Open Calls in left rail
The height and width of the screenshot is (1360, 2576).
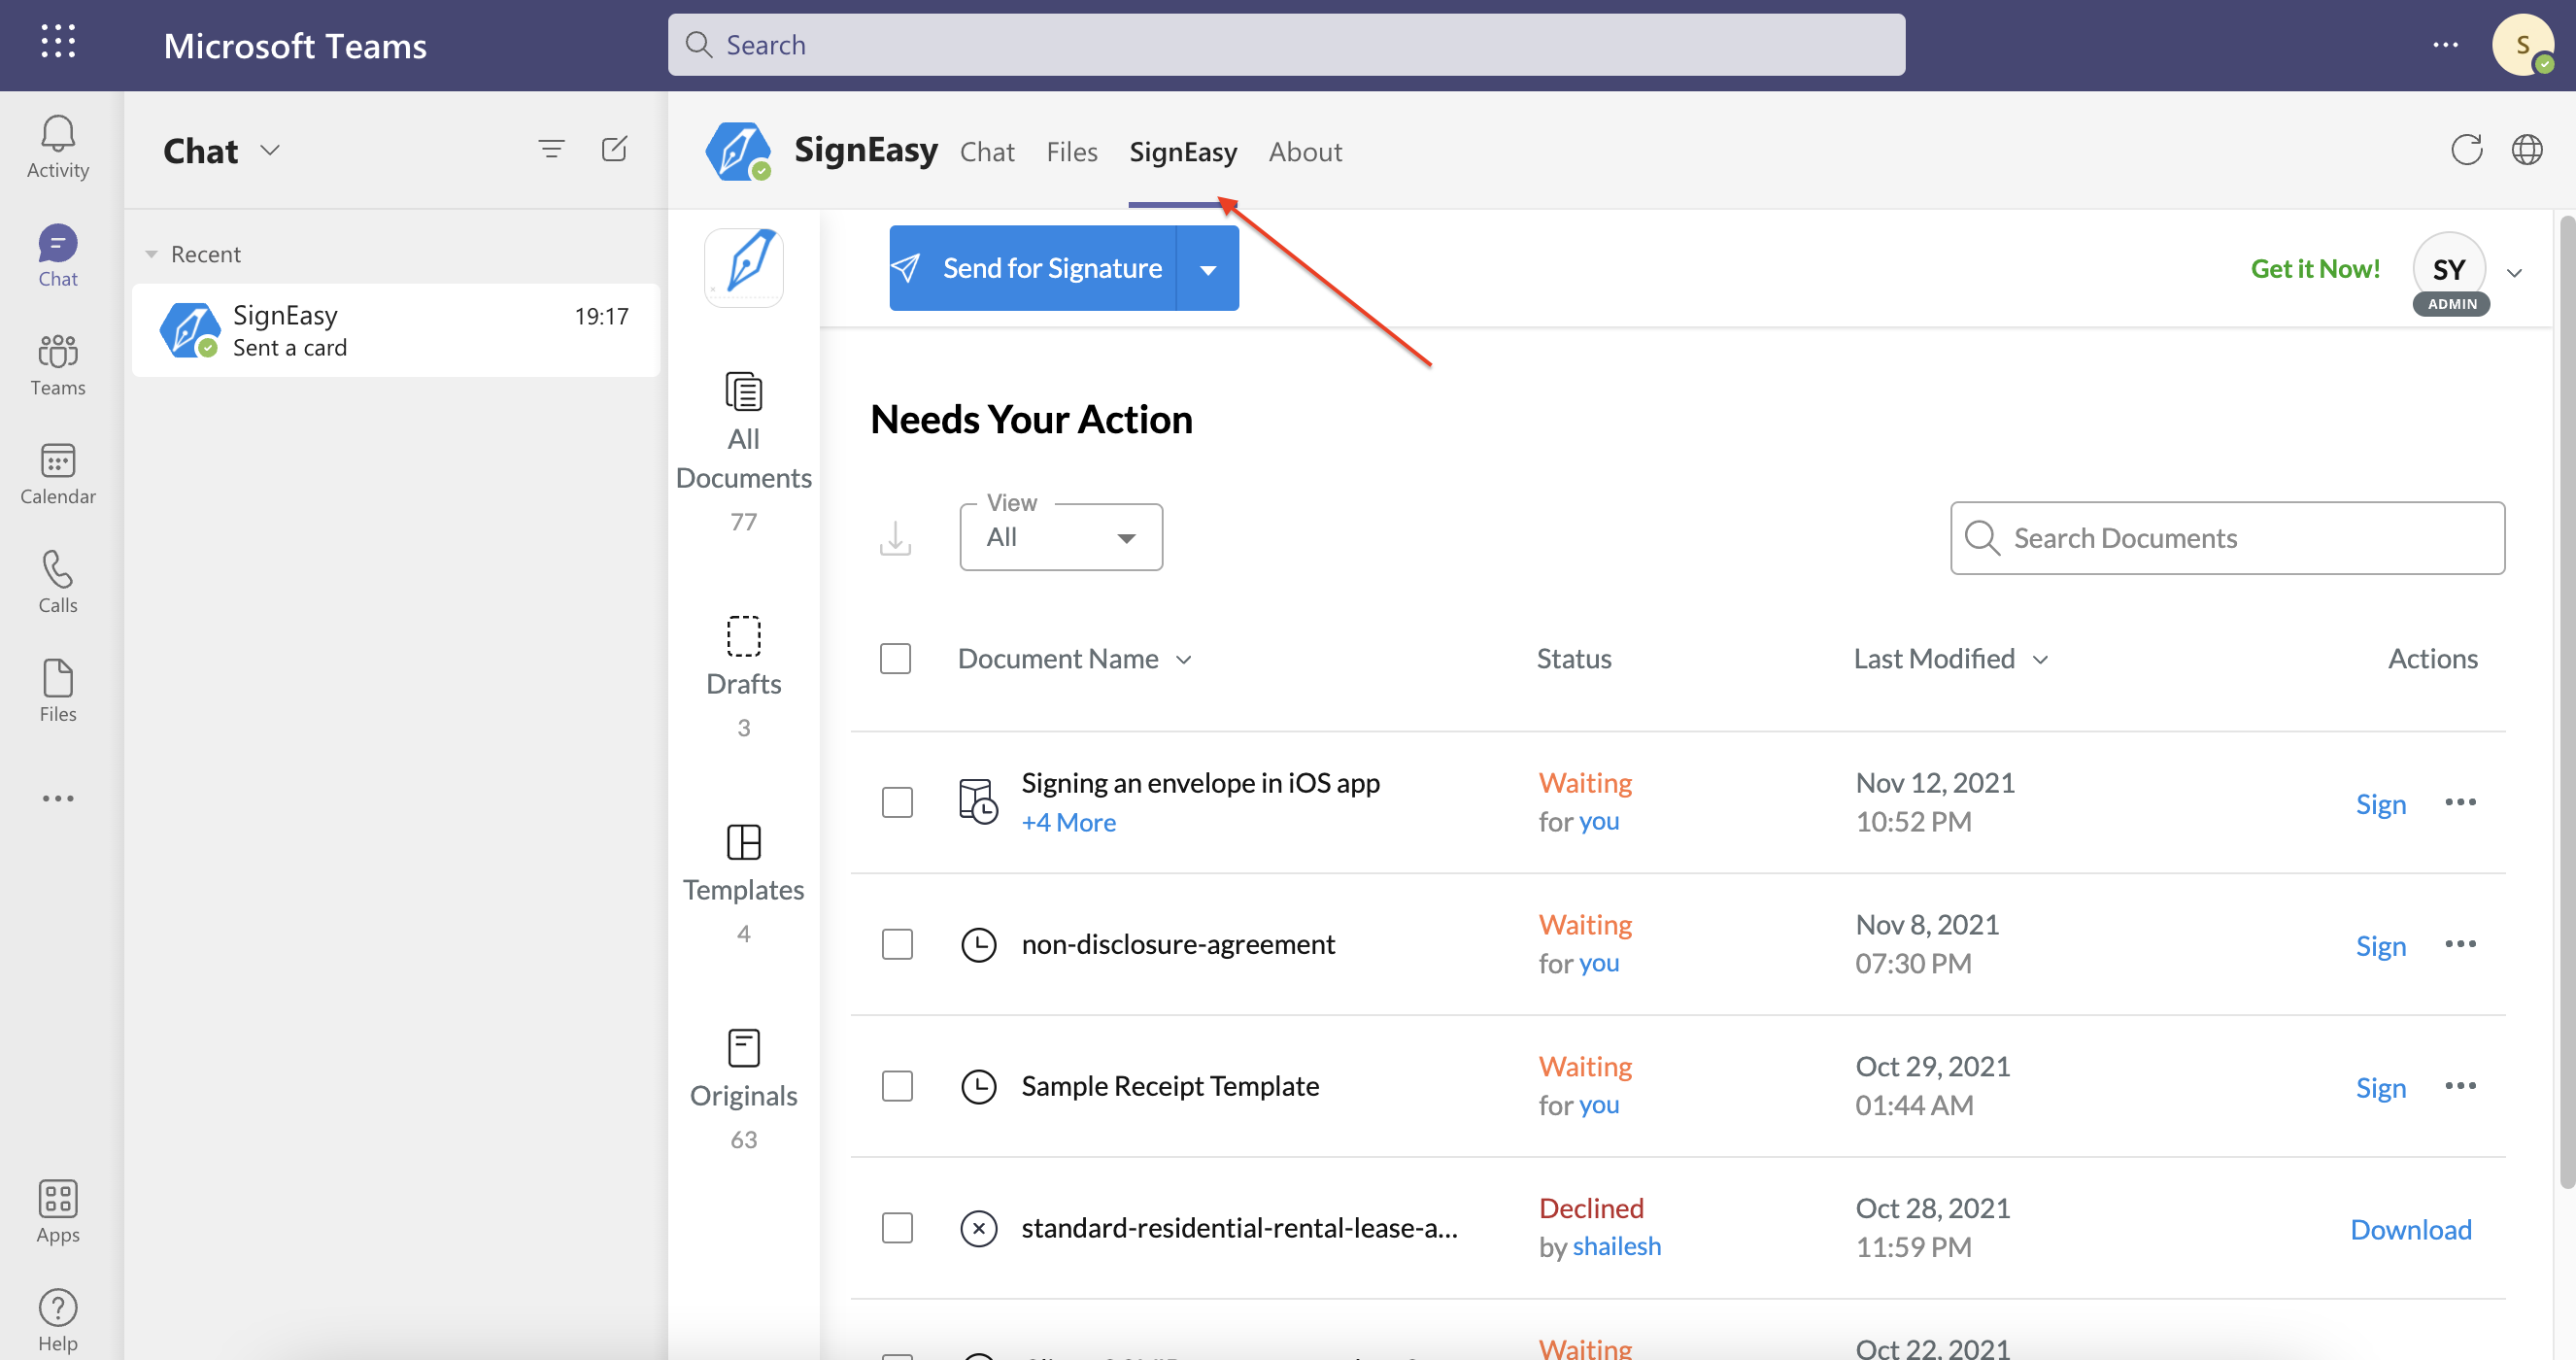coord(58,582)
